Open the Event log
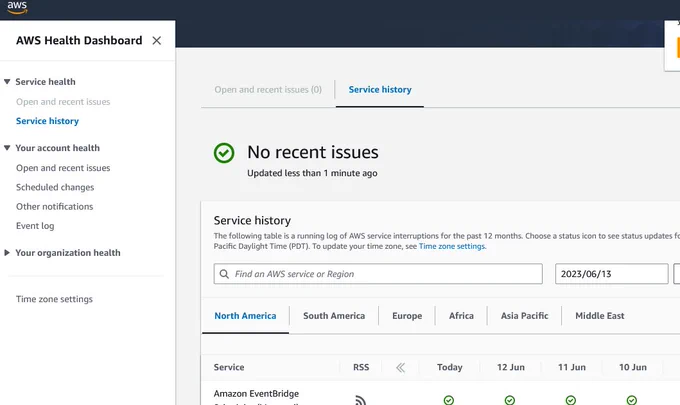The height and width of the screenshot is (405, 680). pos(35,226)
